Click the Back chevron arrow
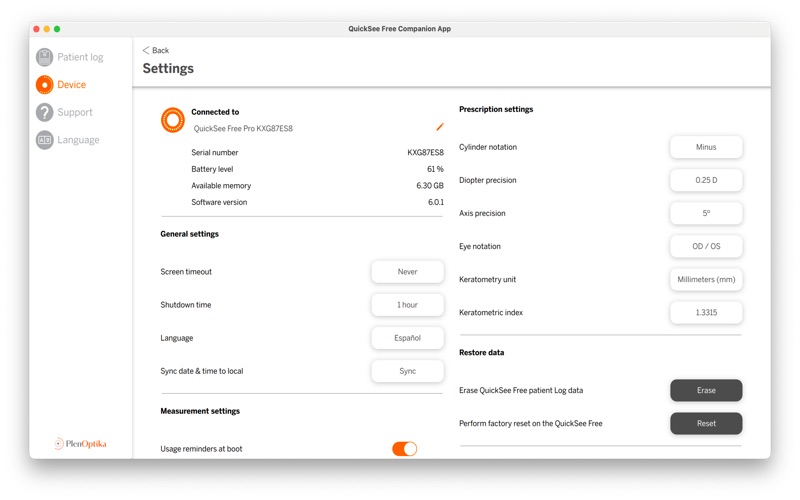 [x=146, y=50]
